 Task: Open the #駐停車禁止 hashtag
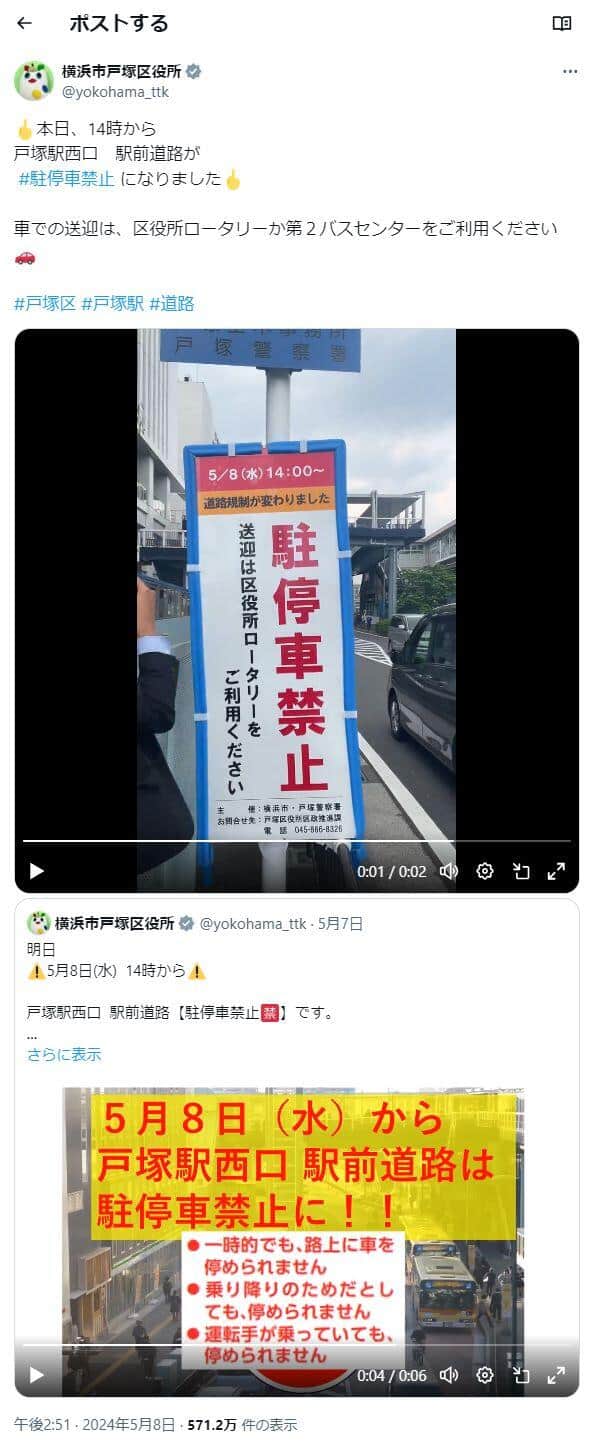click(x=66, y=180)
